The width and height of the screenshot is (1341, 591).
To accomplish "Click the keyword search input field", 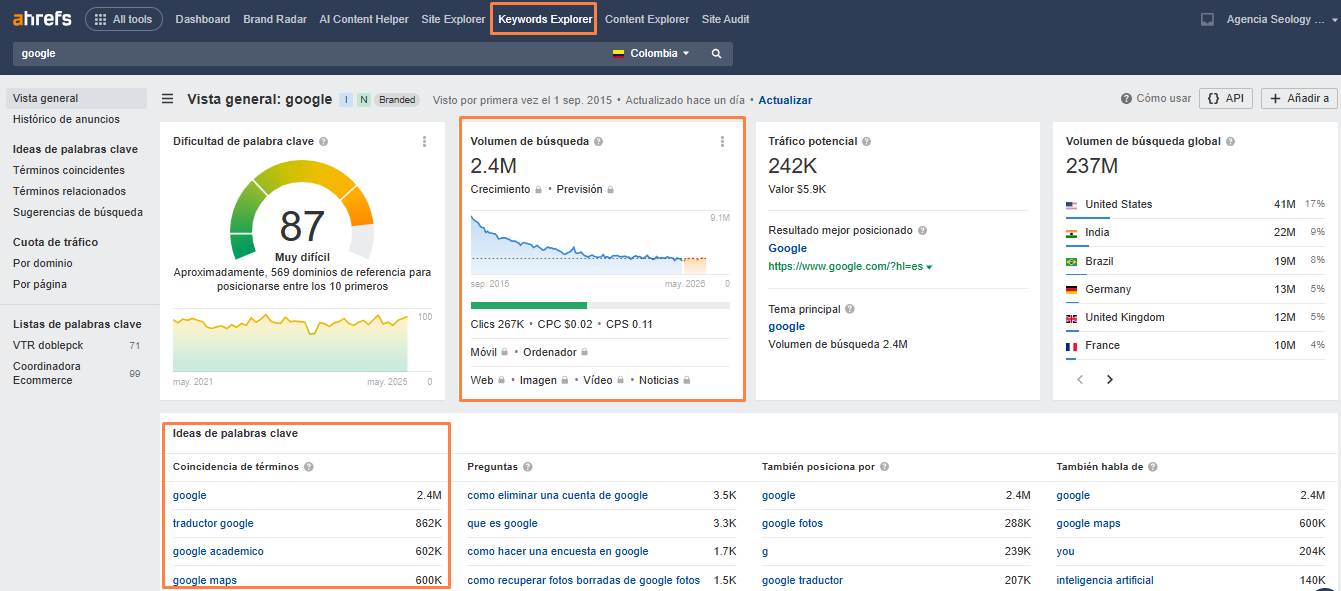I will coord(300,54).
